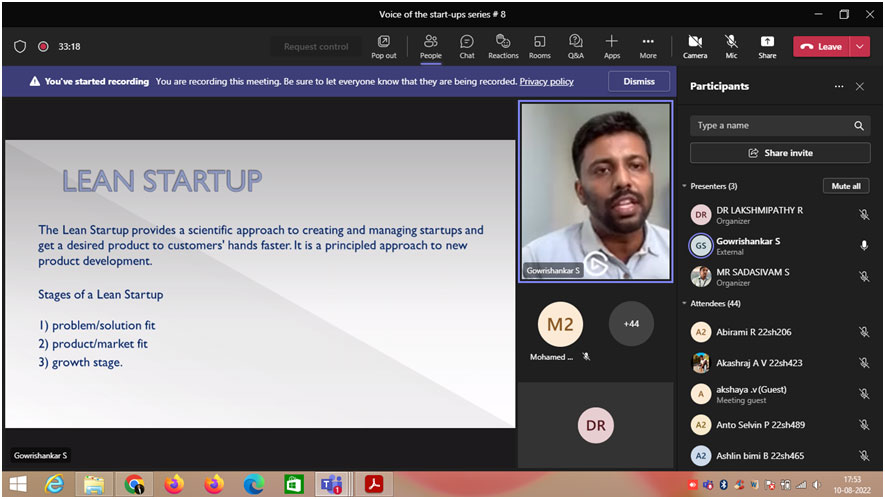Open the breakout Rooms icon
885x499 pixels.
[x=540, y=46]
